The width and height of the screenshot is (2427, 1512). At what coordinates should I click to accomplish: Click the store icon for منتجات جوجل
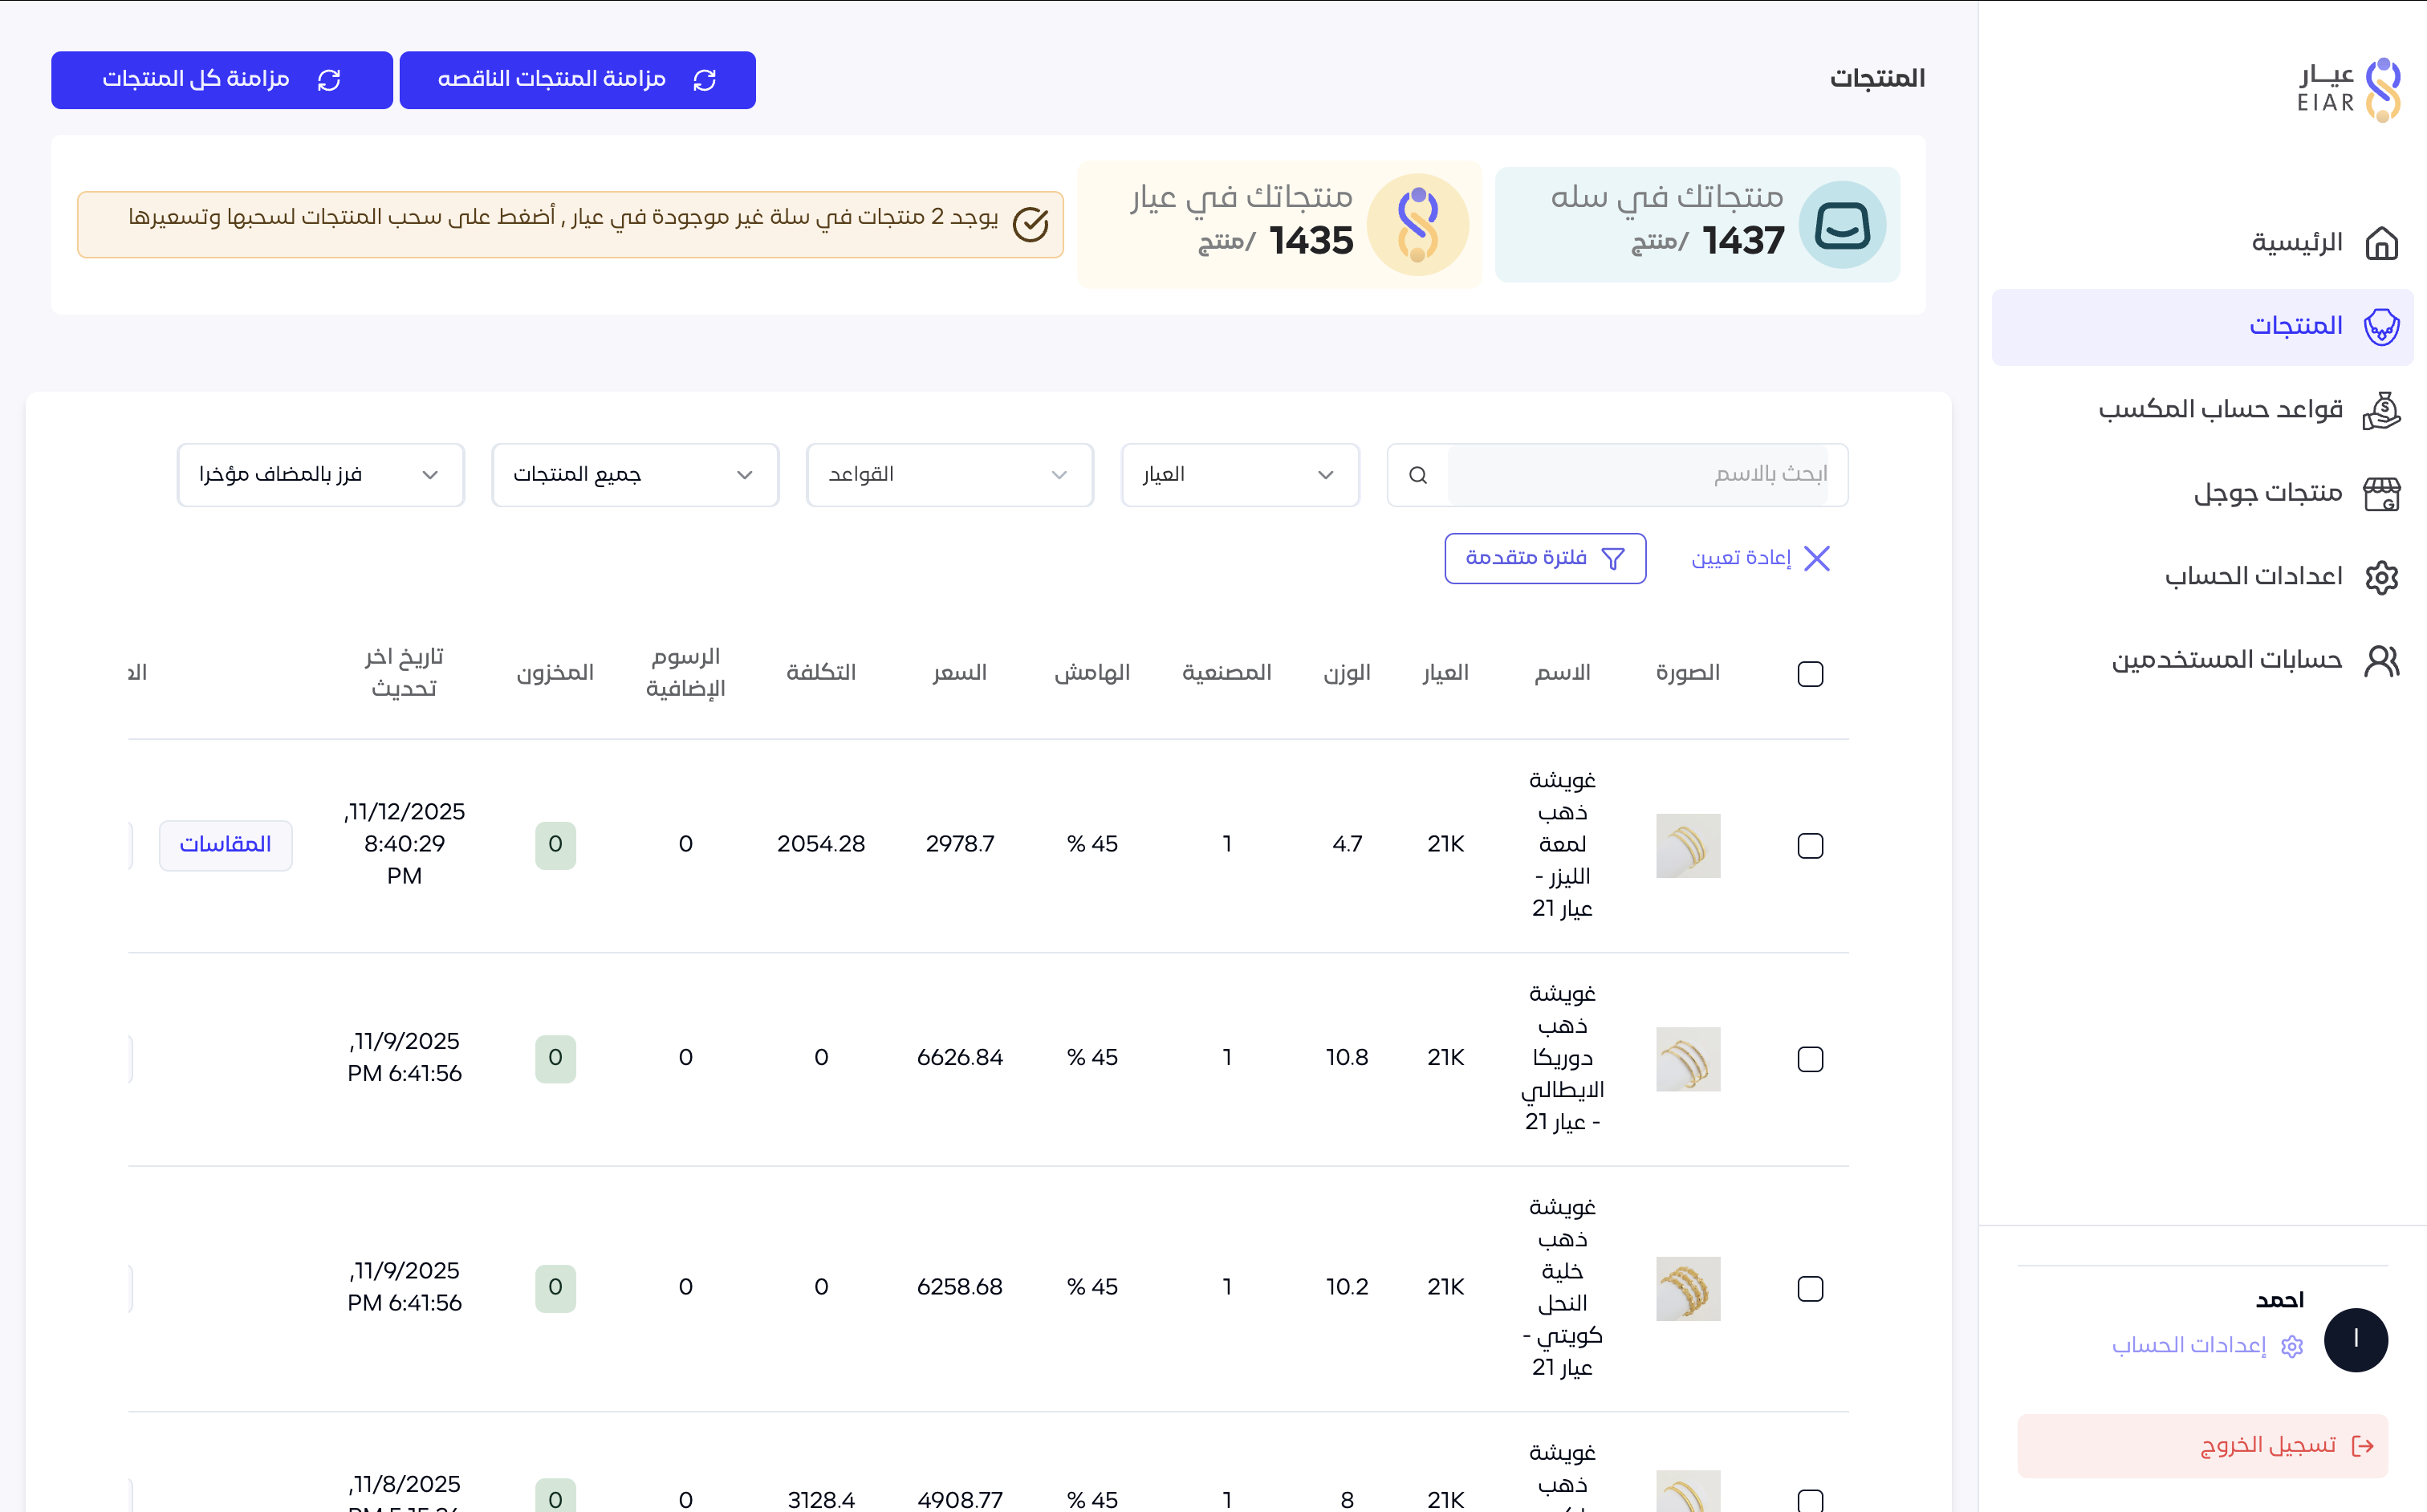point(2381,493)
